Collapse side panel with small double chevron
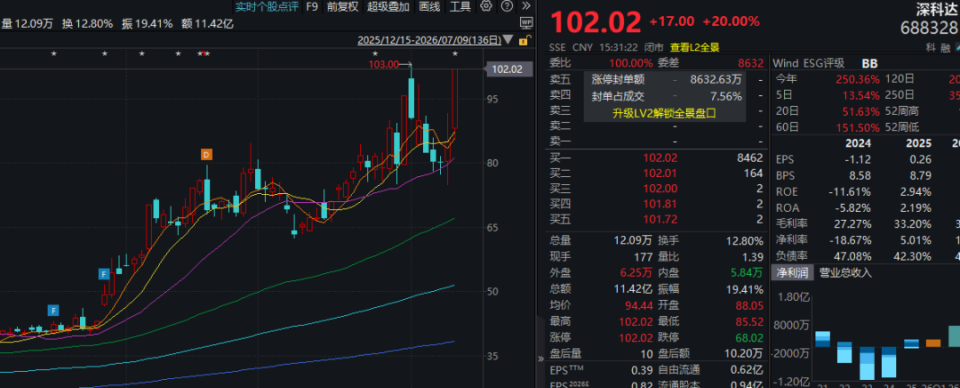 click(540, 359)
